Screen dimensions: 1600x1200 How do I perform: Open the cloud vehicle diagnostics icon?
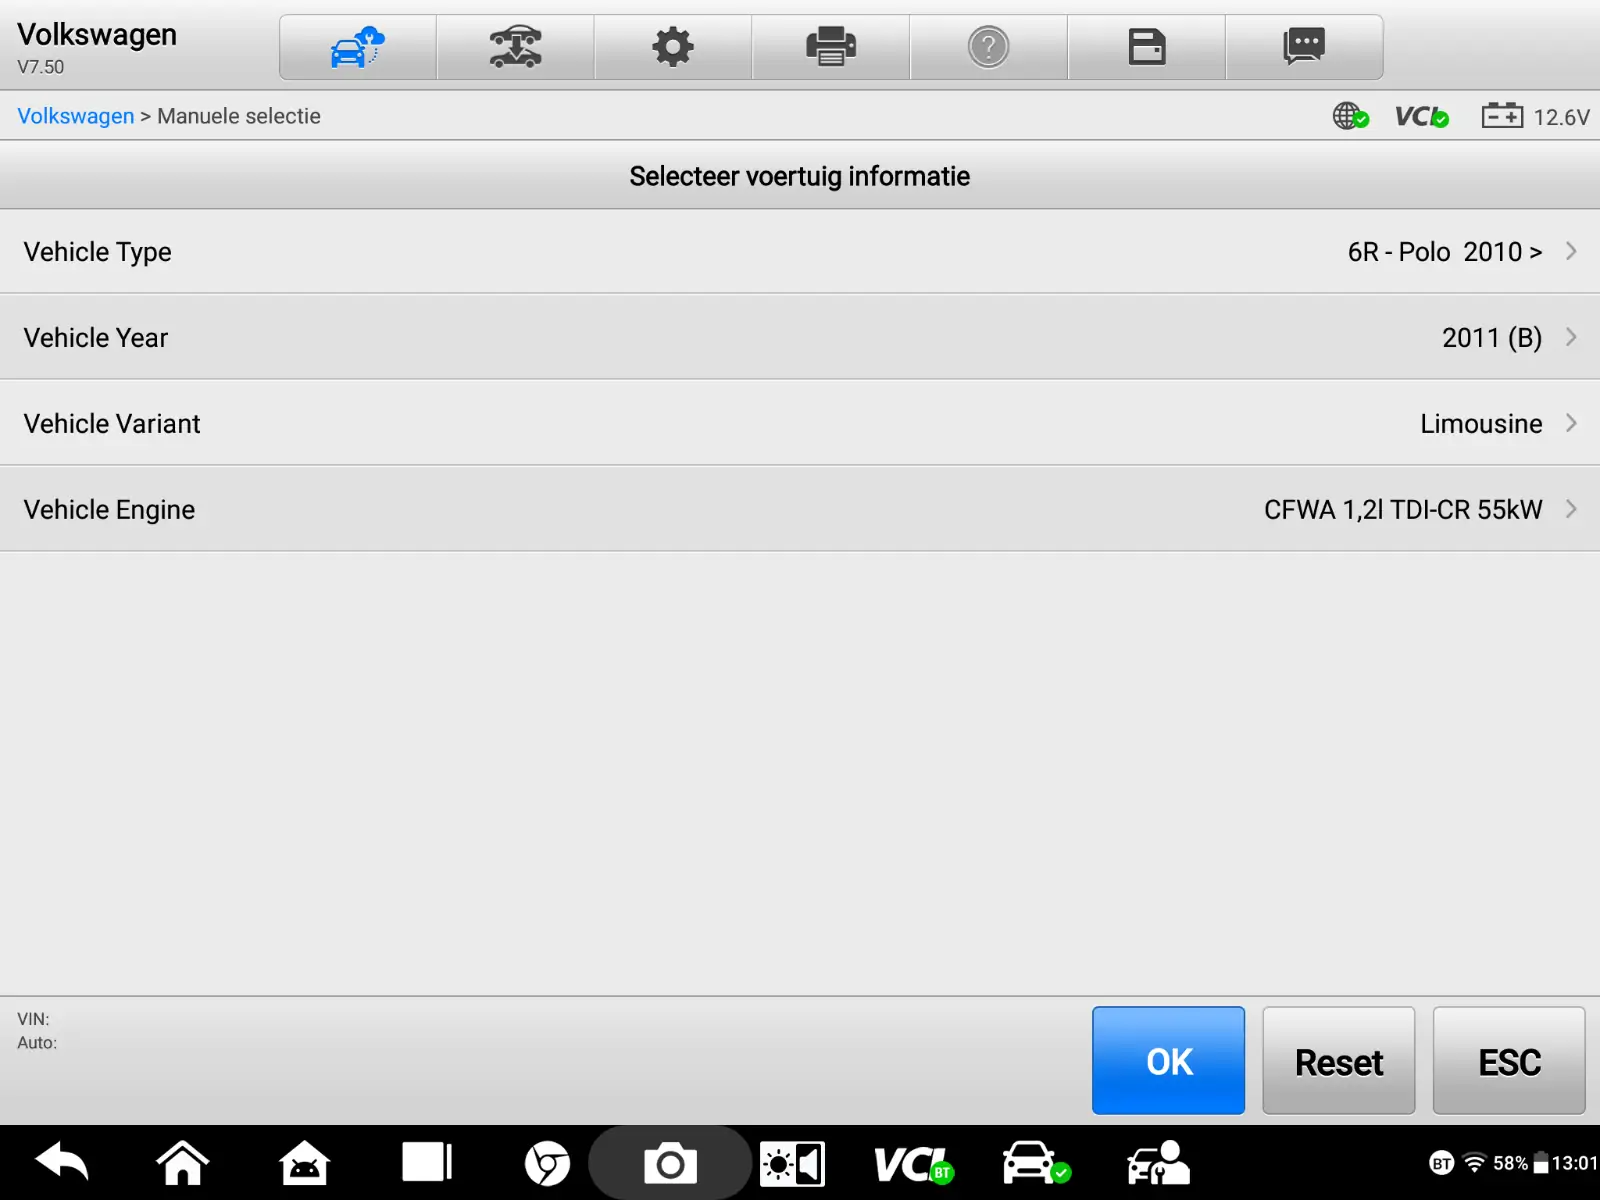coord(357,47)
